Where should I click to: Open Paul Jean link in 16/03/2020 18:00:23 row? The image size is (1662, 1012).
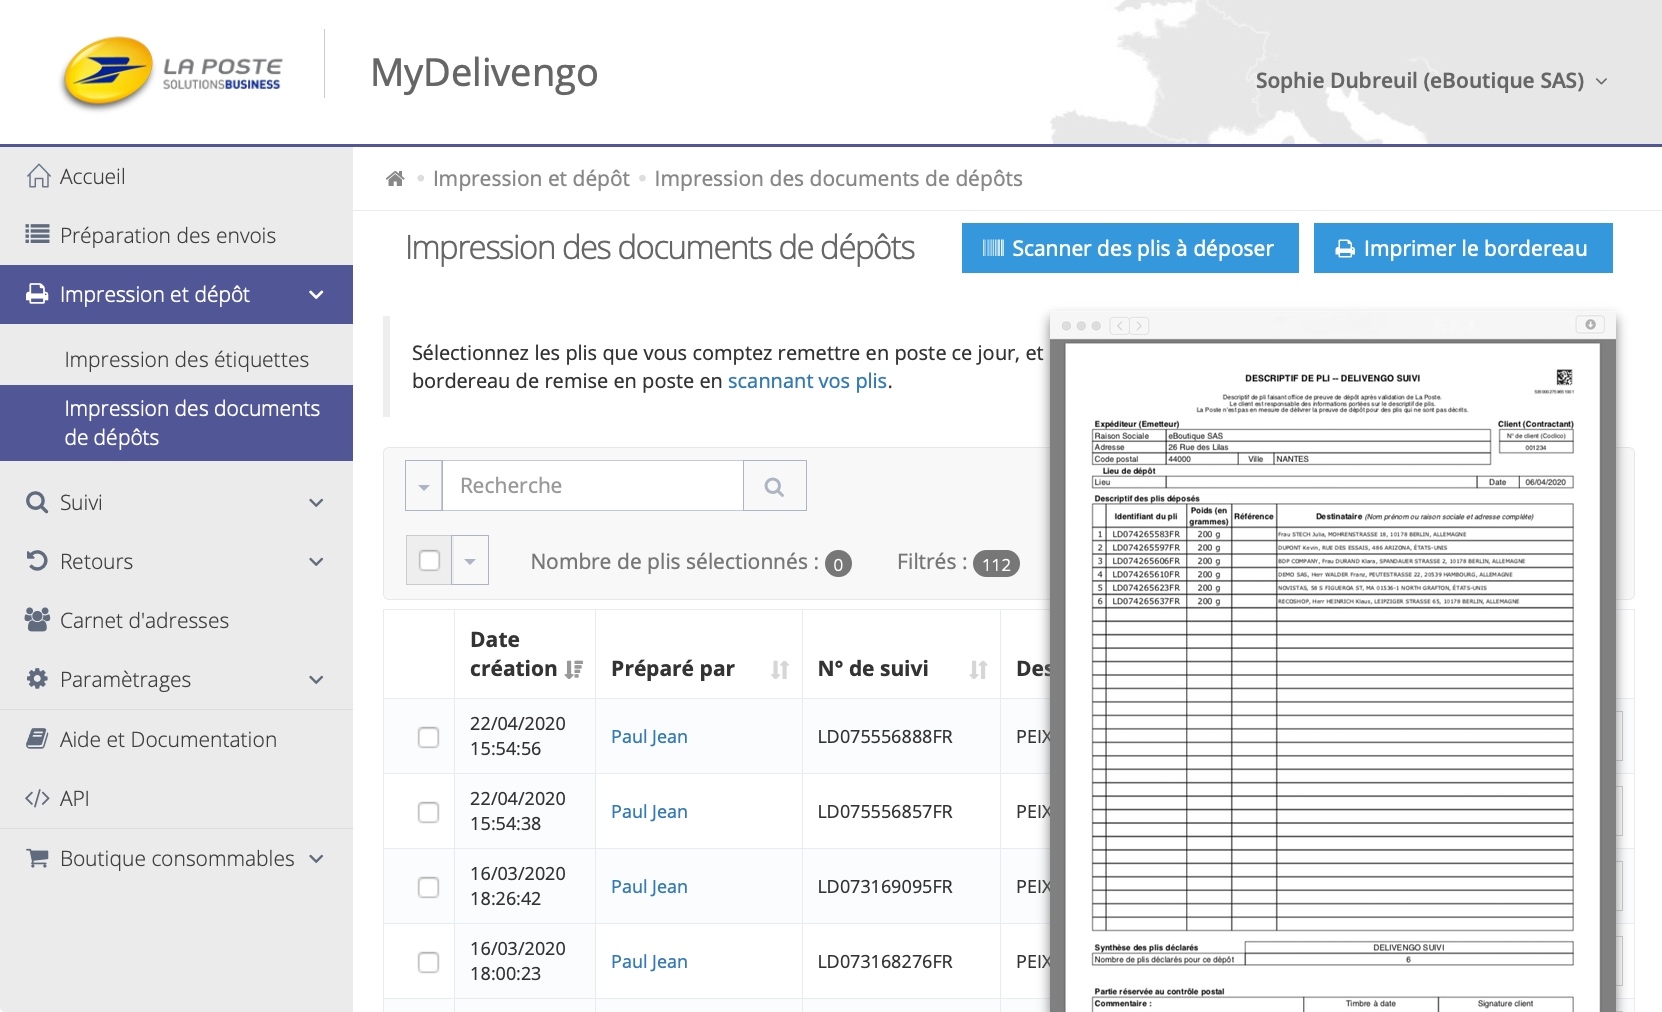coord(649,962)
